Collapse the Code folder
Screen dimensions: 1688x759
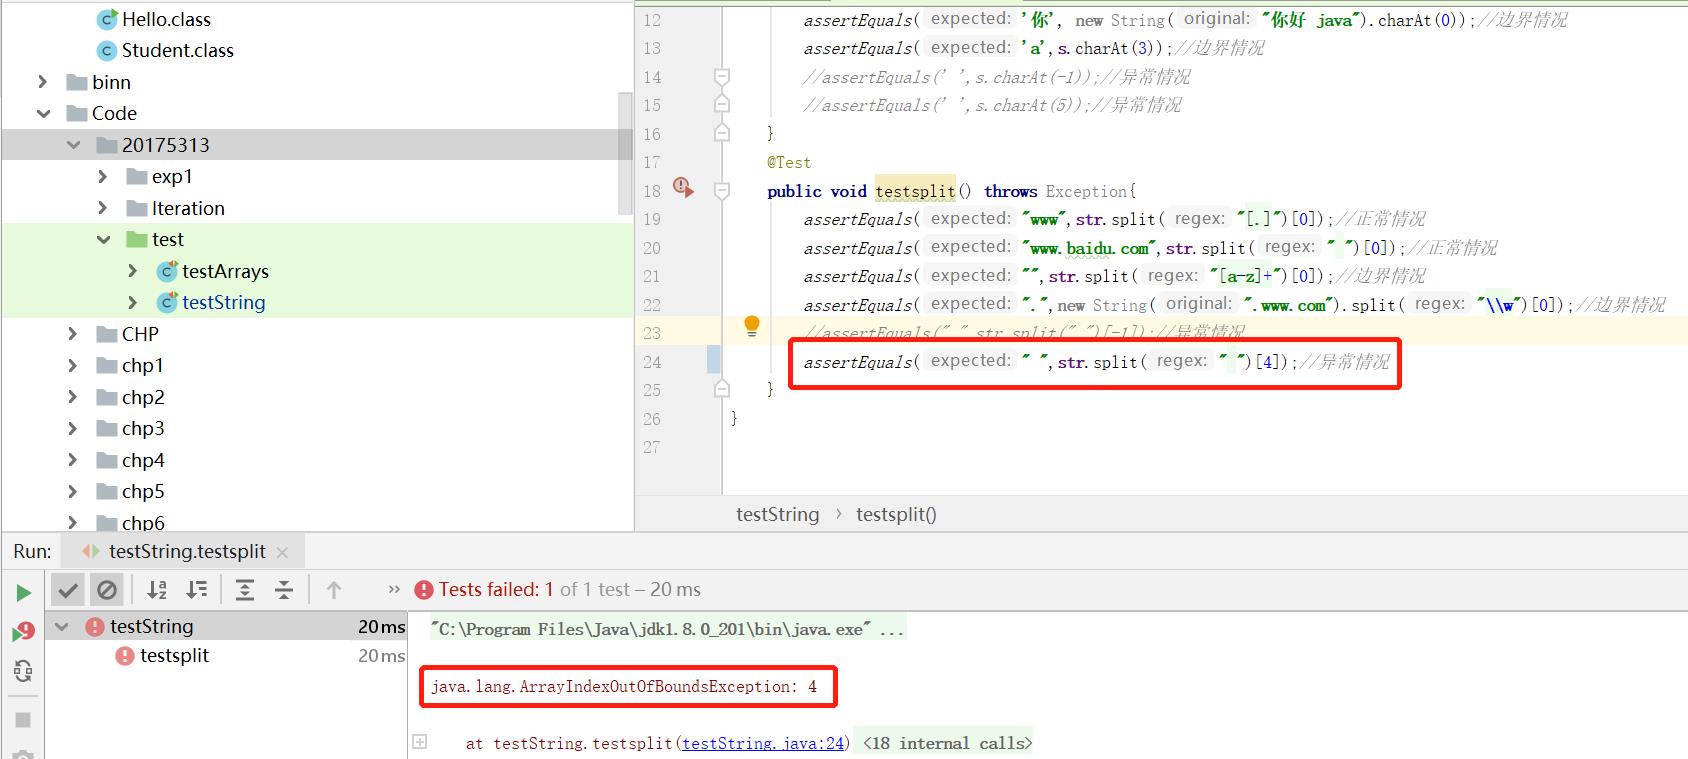pyautogui.click(x=43, y=114)
